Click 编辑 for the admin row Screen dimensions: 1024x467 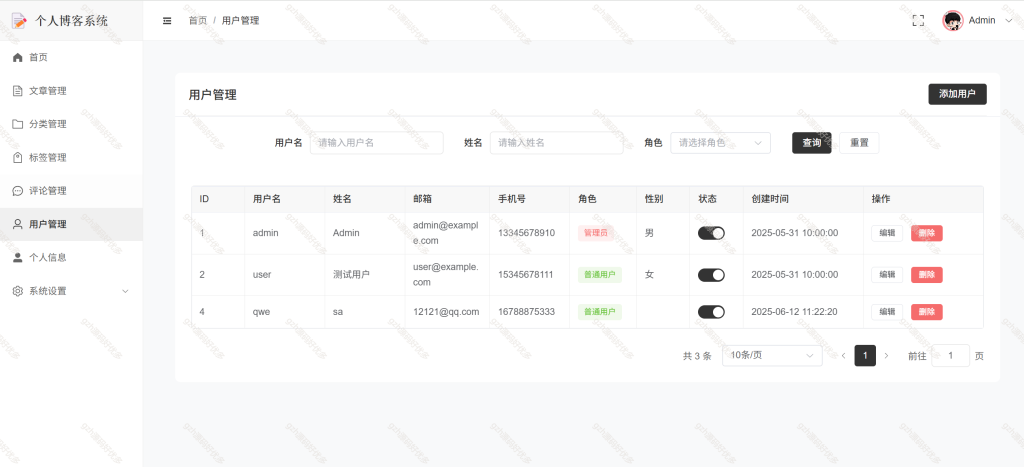[887, 233]
